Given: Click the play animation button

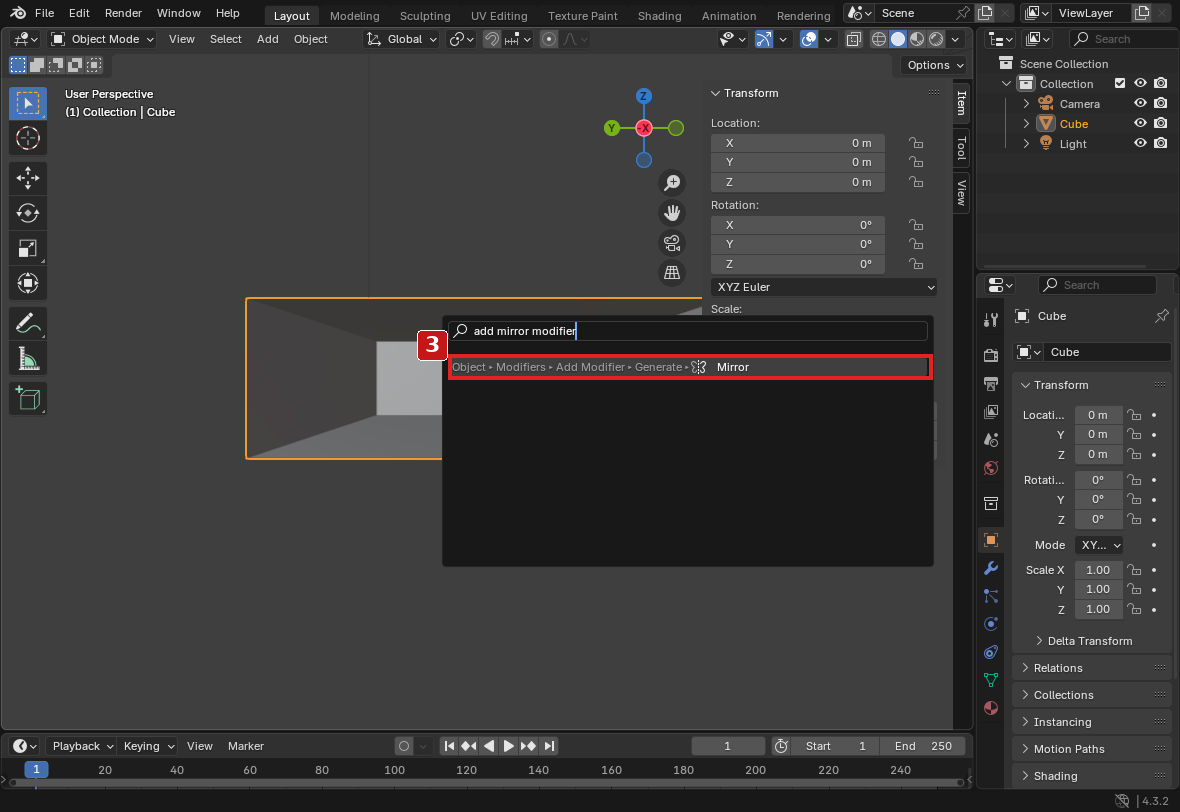Looking at the screenshot, I should (x=509, y=746).
